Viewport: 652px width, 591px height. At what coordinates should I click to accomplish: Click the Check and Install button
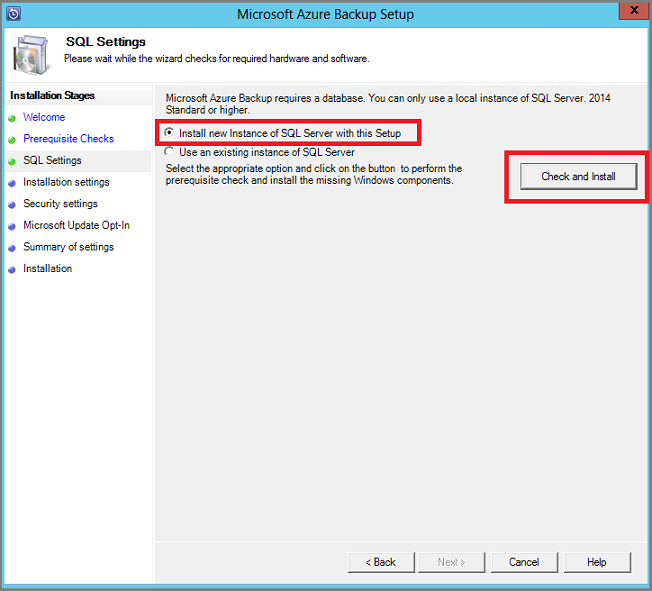pos(578,176)
